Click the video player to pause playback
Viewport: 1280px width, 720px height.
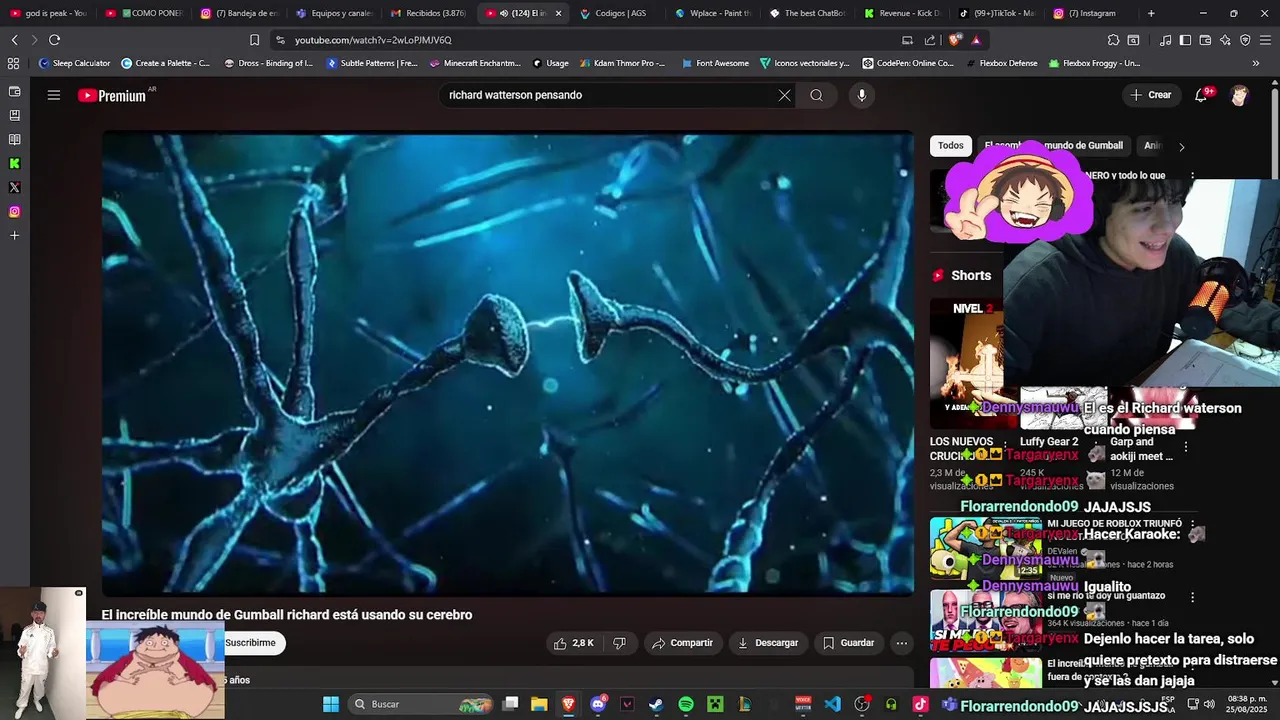pos(508,363)
